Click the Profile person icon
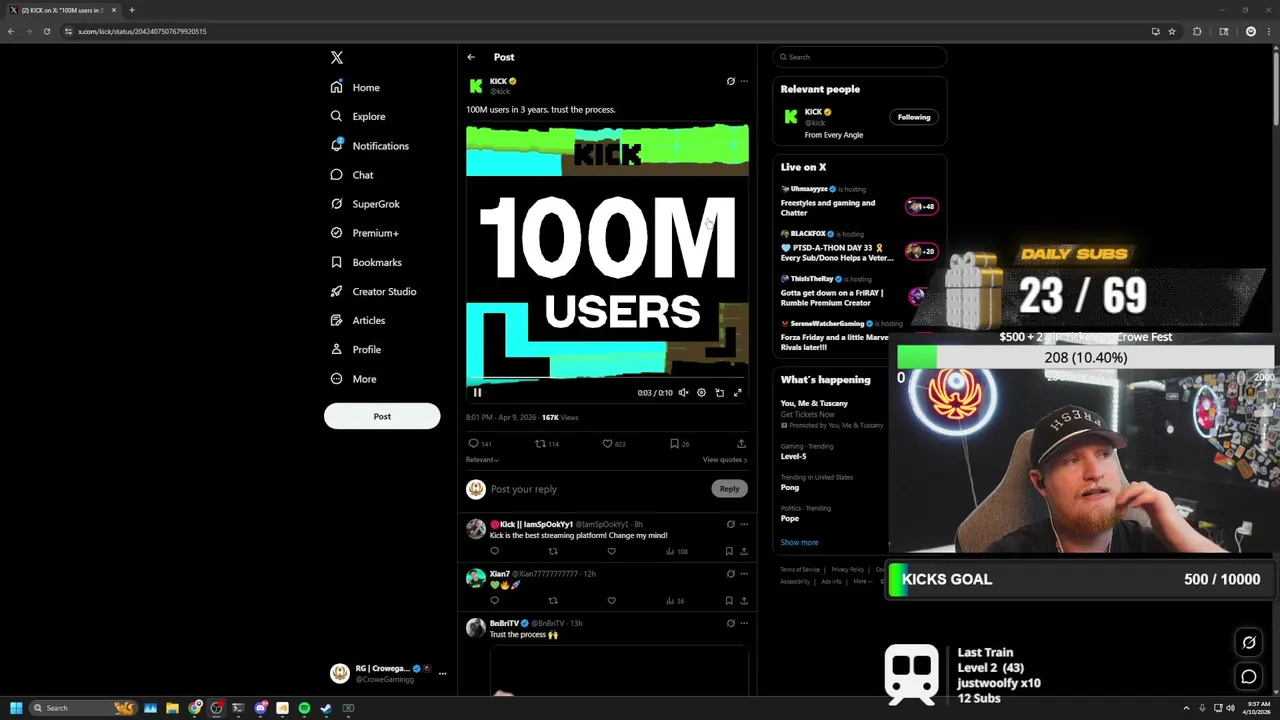 (x=337, y=349)
